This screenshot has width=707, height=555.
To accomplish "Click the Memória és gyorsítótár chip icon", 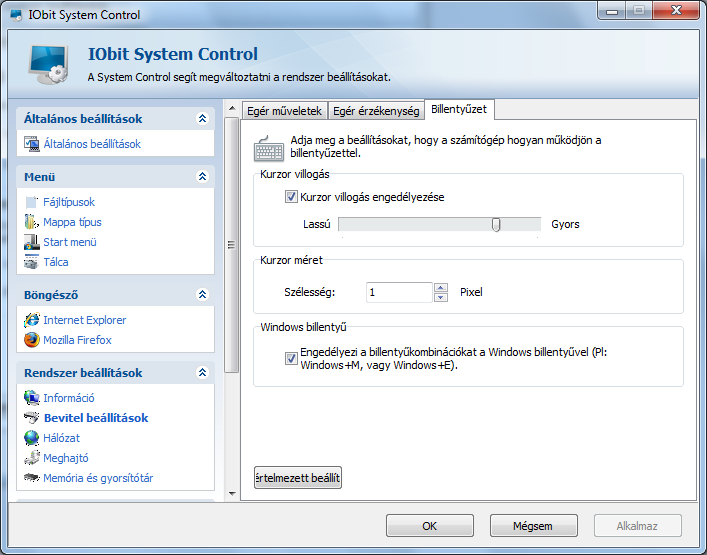I will coord(32,477).
